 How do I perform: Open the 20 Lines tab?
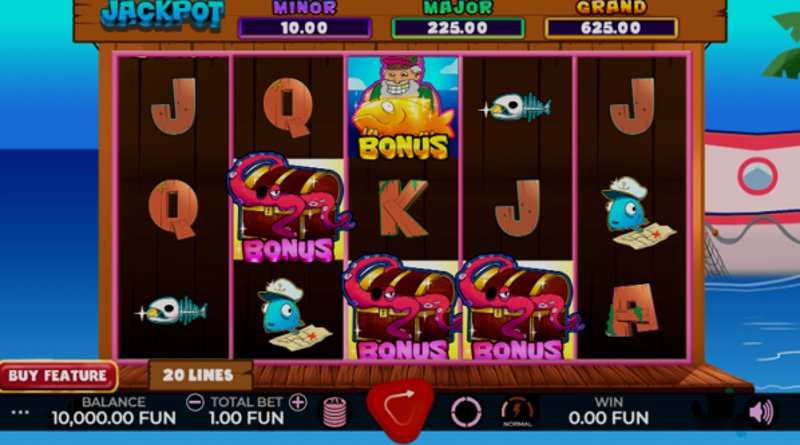click(198, 375)
